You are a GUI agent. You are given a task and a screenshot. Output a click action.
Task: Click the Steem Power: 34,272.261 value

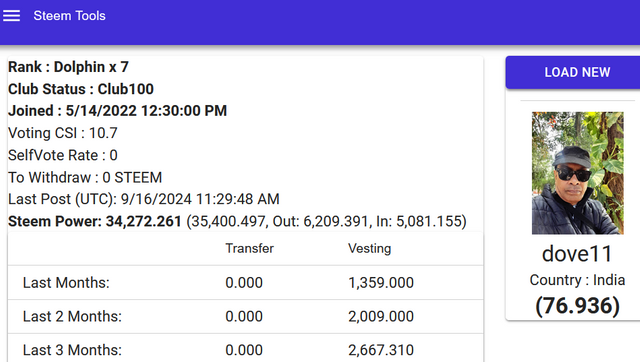point(95,221)
